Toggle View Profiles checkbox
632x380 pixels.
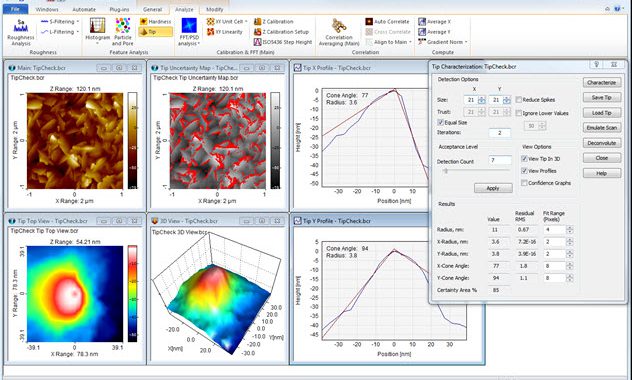[524, 171]
